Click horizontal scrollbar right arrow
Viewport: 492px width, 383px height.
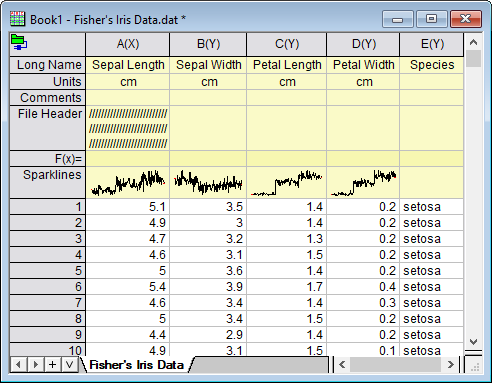451,364
